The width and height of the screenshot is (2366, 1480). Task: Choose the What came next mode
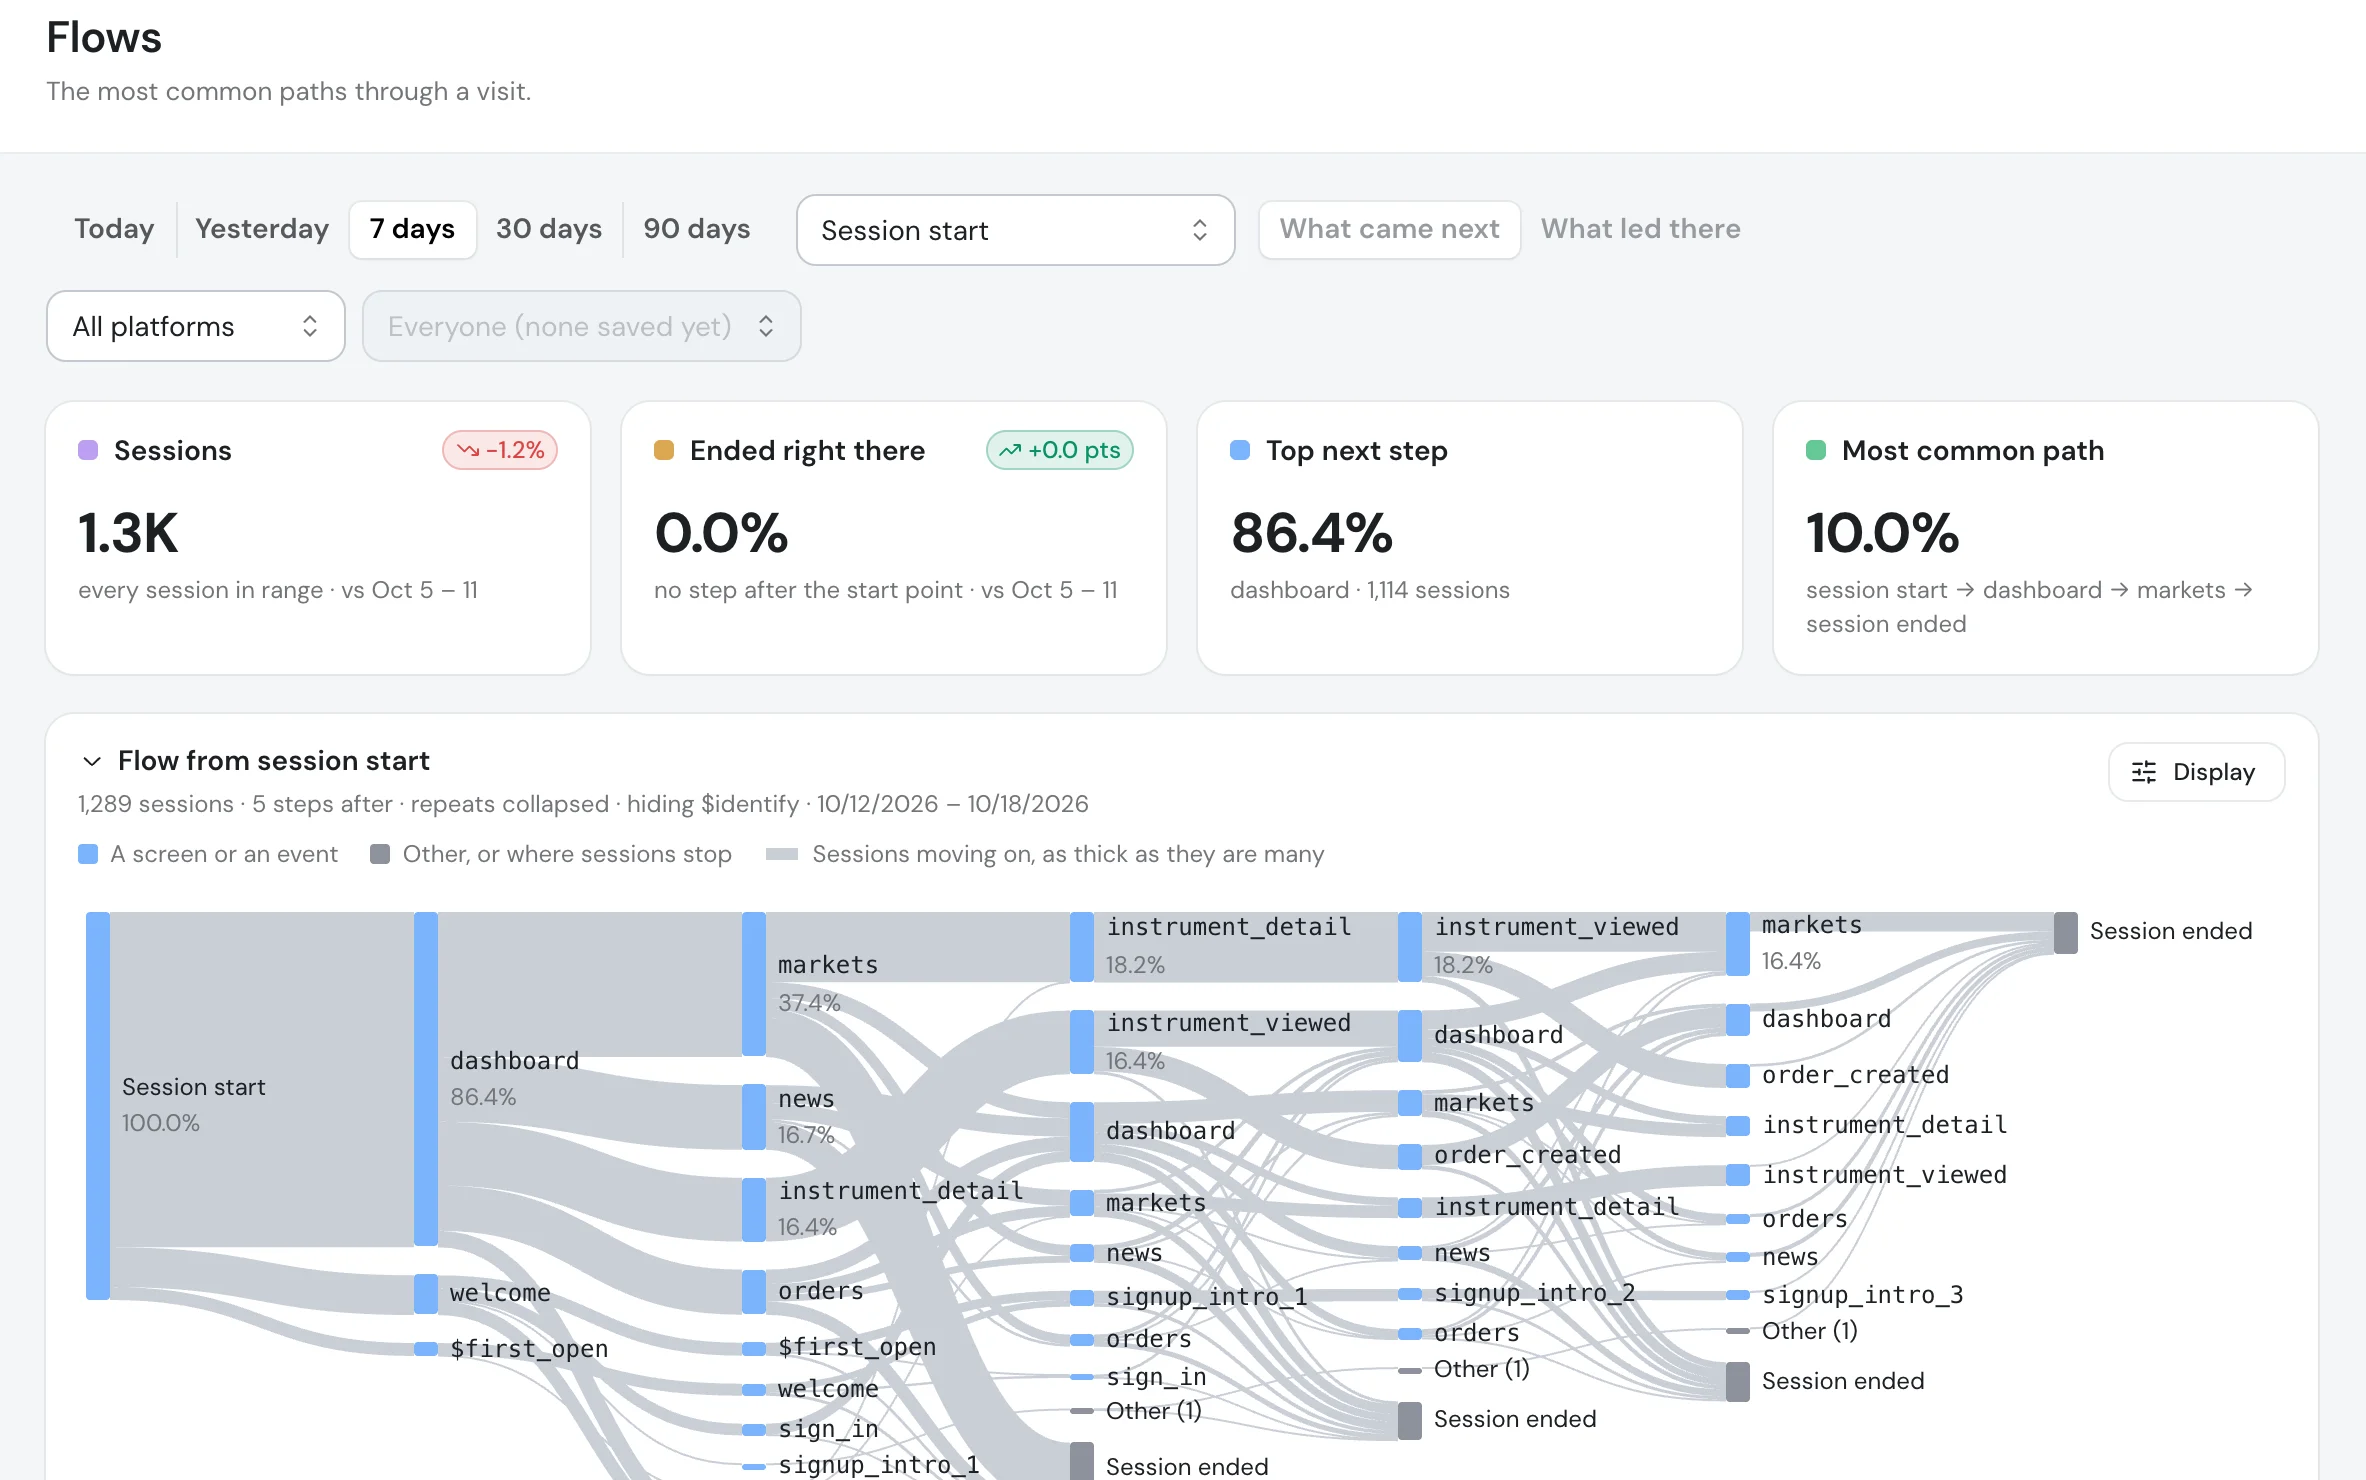click(1389, 229)
